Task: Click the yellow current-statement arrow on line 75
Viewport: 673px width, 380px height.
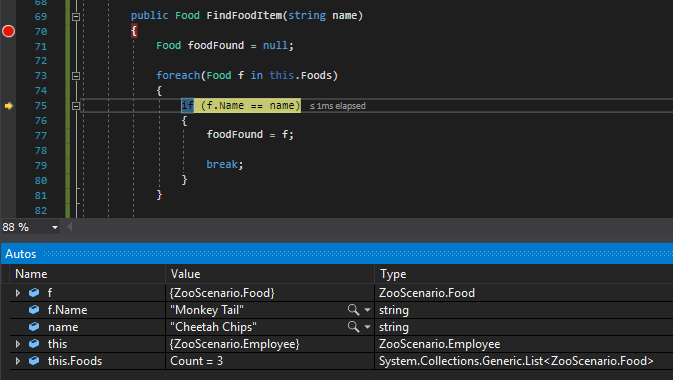Action: pos(9,106)
